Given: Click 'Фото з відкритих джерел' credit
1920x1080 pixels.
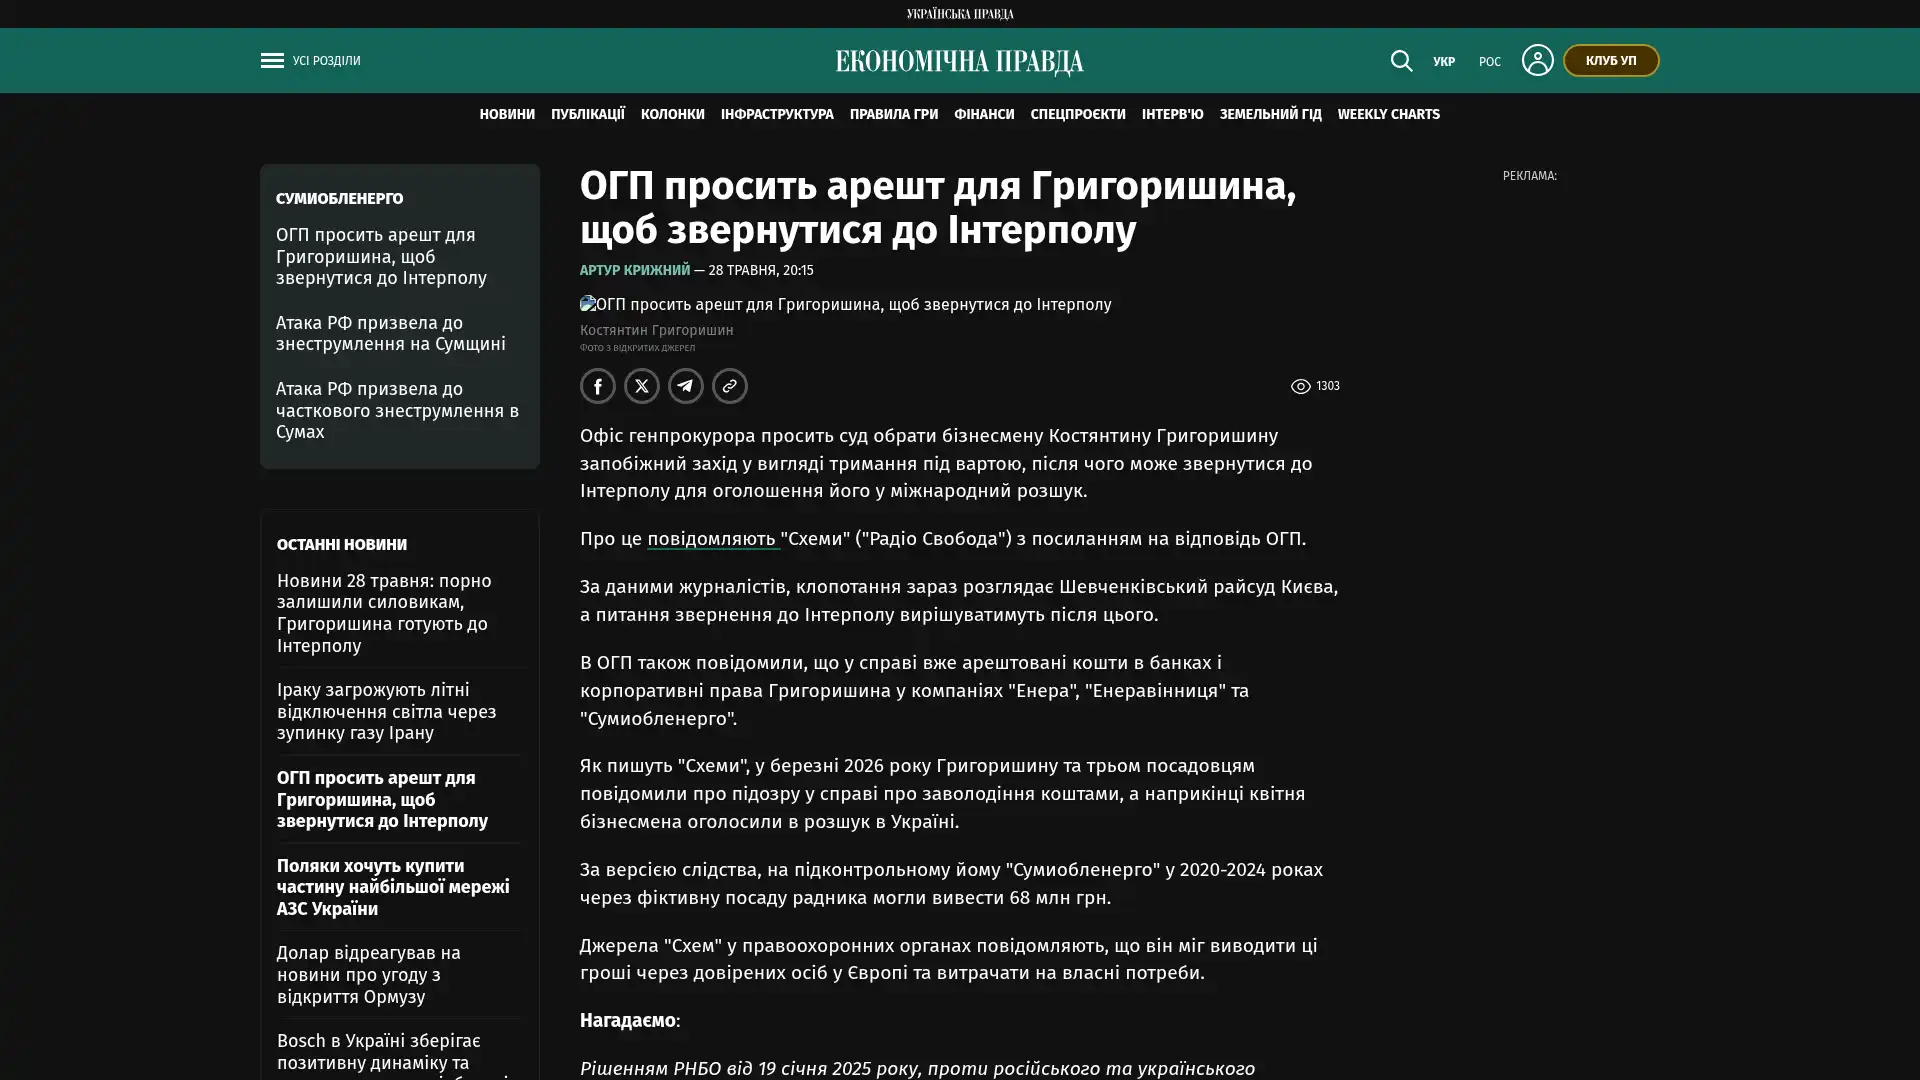Looking at the screenshot, I should [637, 348].
